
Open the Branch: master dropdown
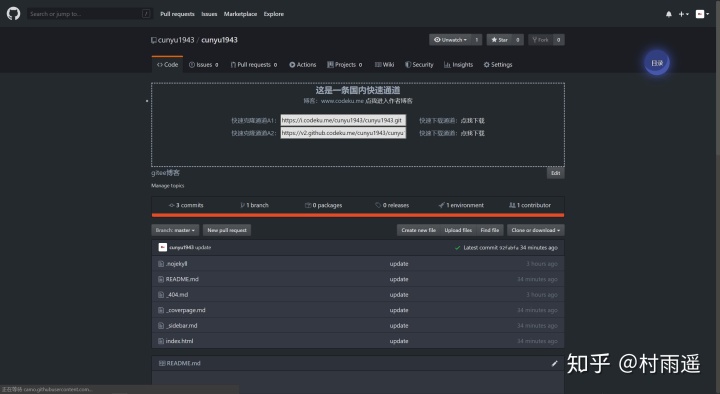point(175,230)
